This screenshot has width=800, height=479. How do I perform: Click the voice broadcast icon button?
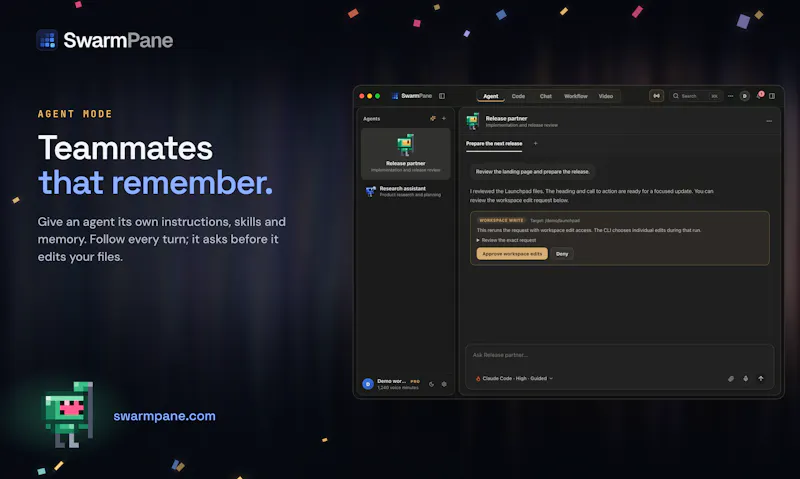coord(657,96)
